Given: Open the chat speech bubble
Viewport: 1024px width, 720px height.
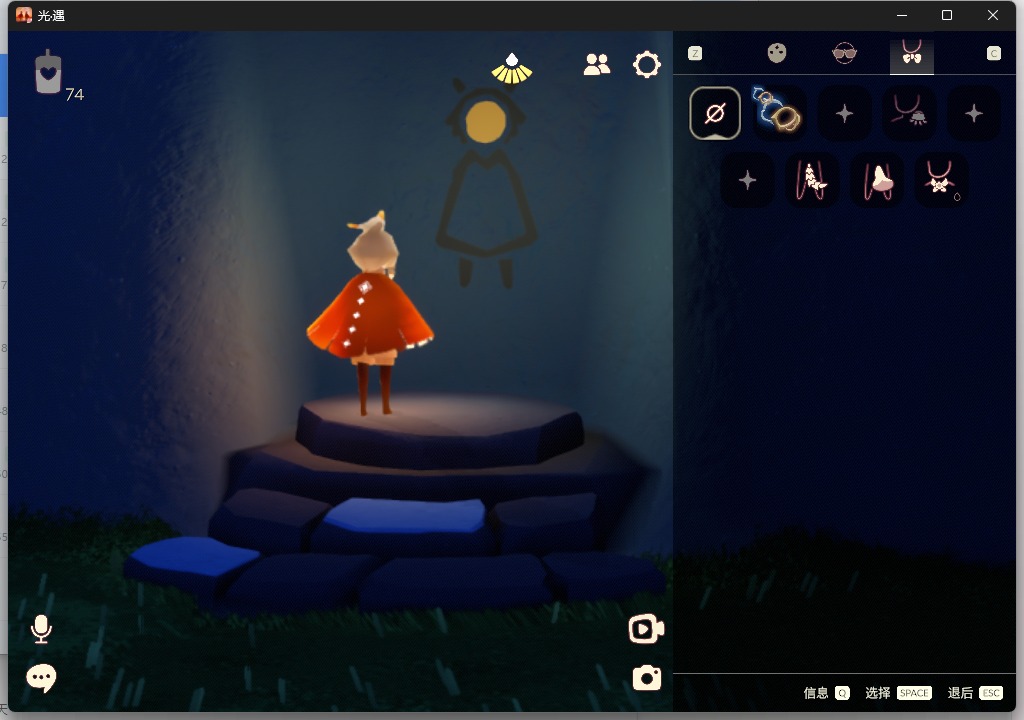Looking at the screenshot, I should tap(41, 678).
